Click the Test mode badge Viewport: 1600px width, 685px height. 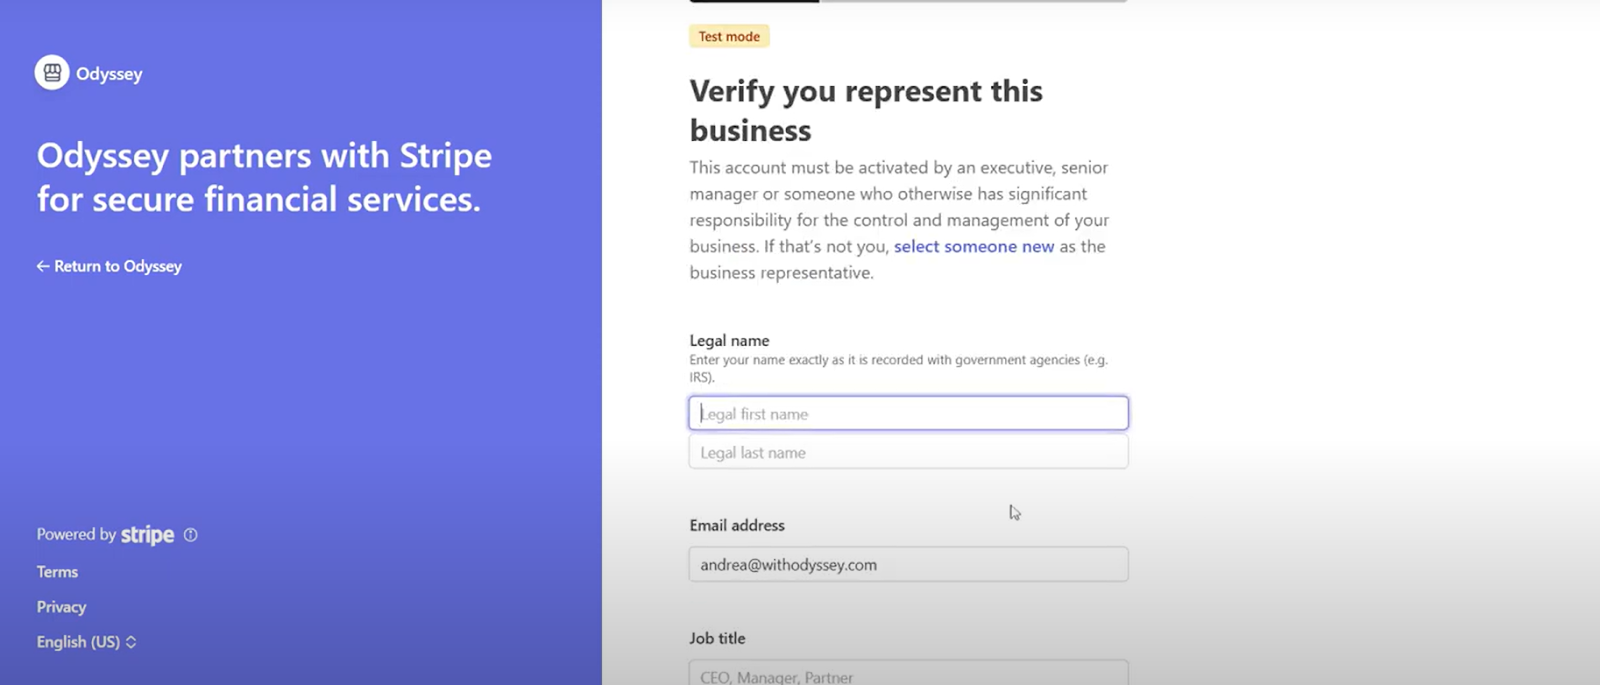[x=729, y=37]
